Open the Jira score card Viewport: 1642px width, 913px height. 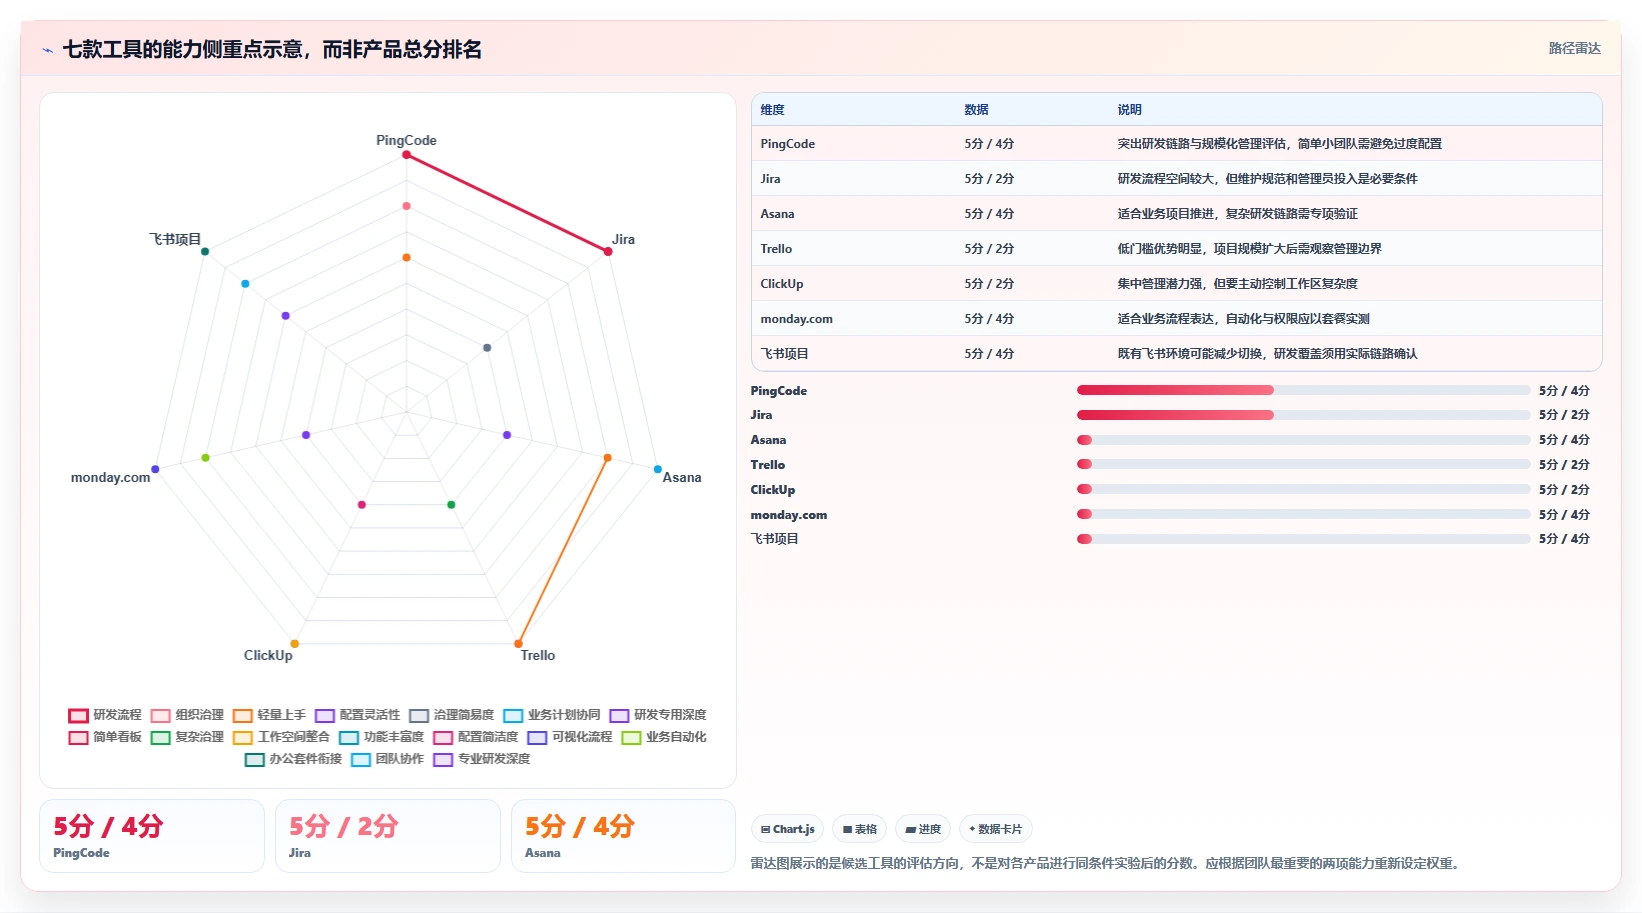pos(388,836)
